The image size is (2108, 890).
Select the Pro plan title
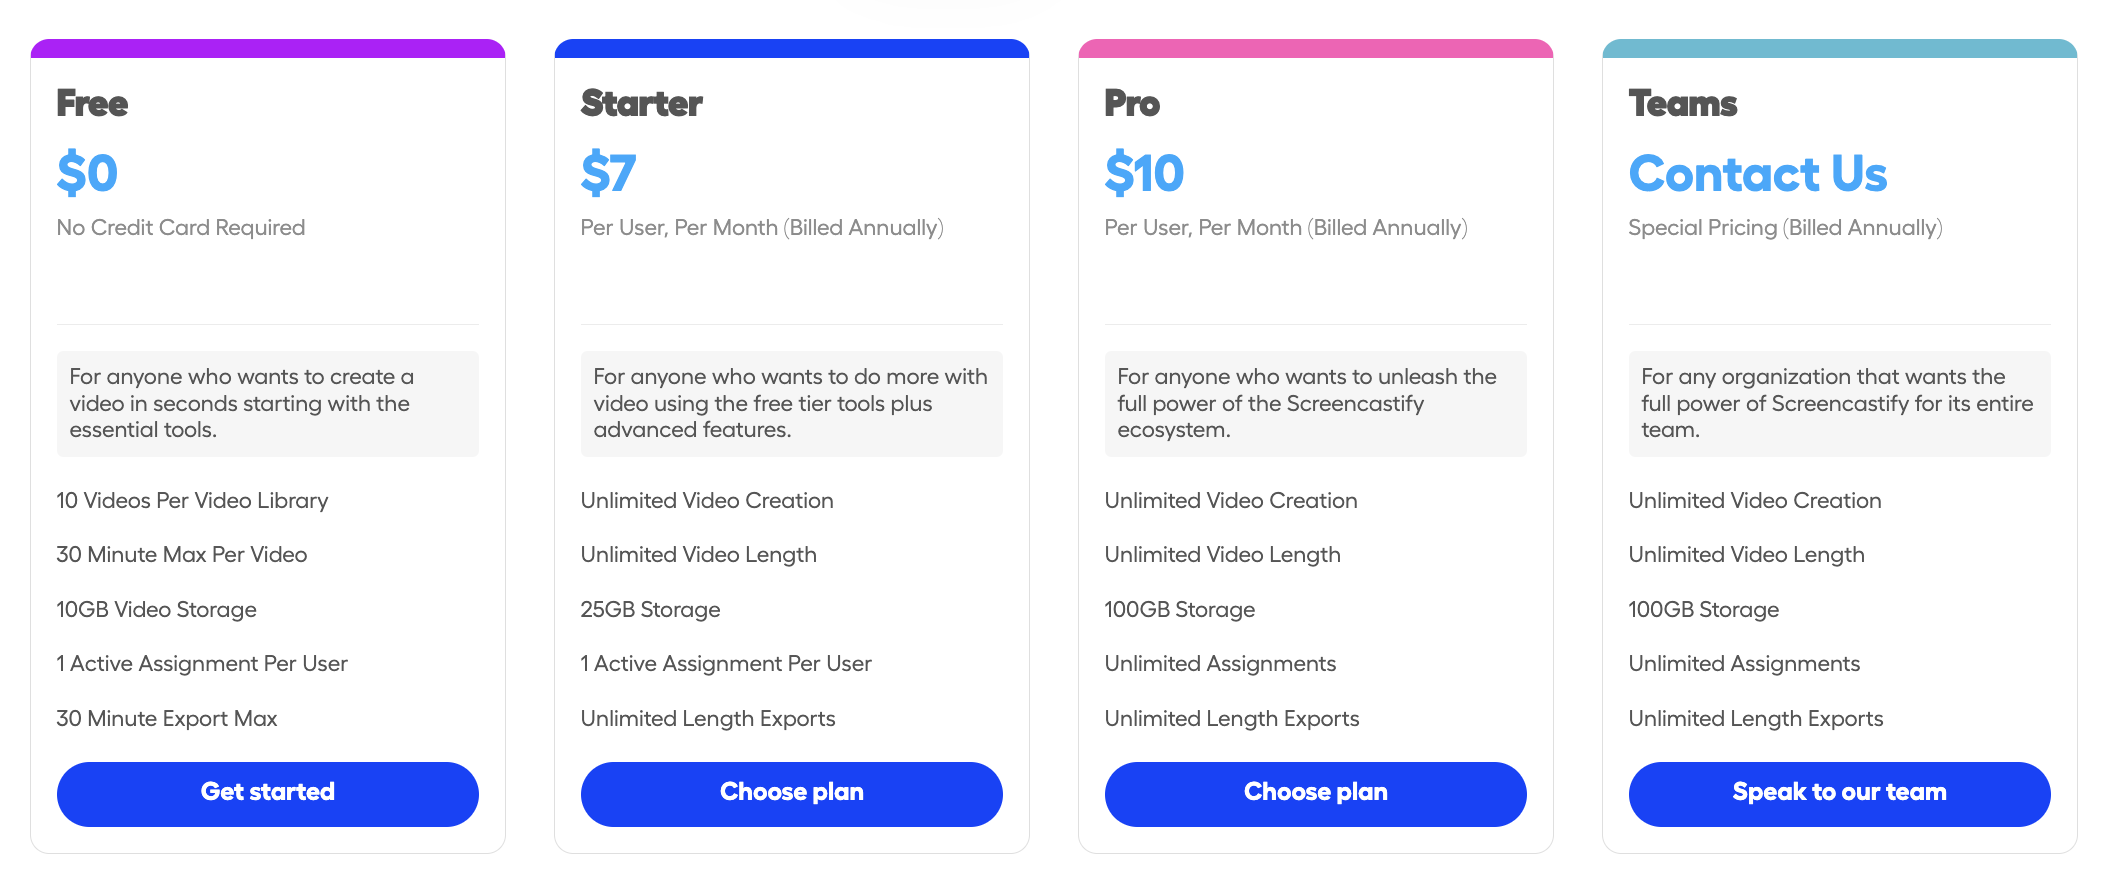1132,103
